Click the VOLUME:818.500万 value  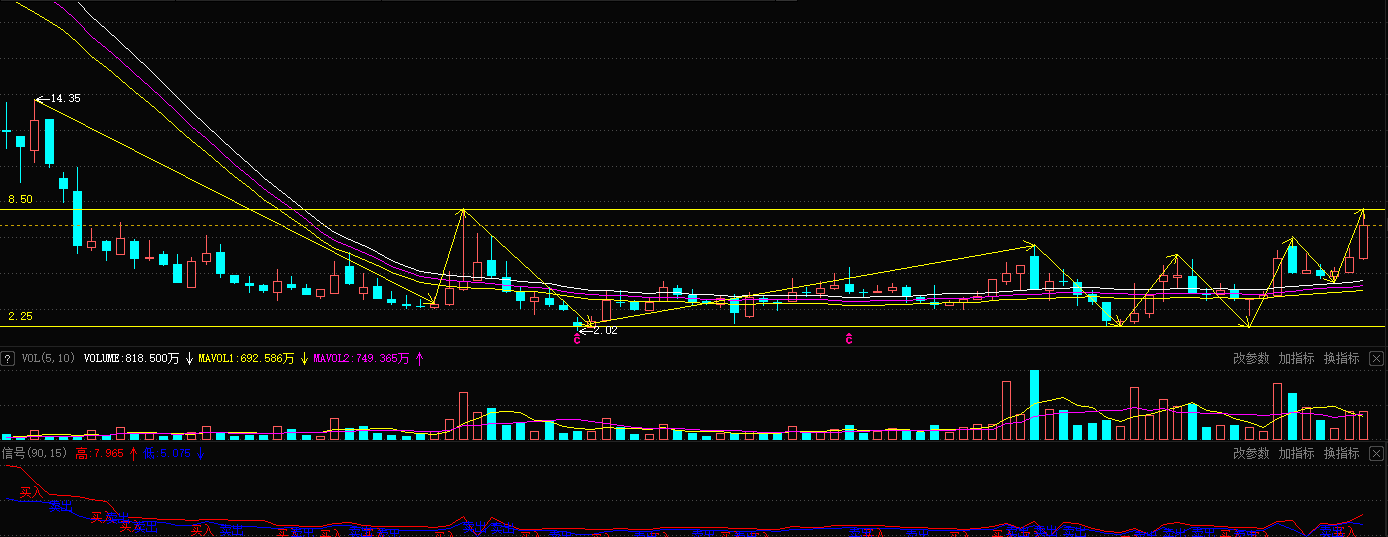[131, 358]
